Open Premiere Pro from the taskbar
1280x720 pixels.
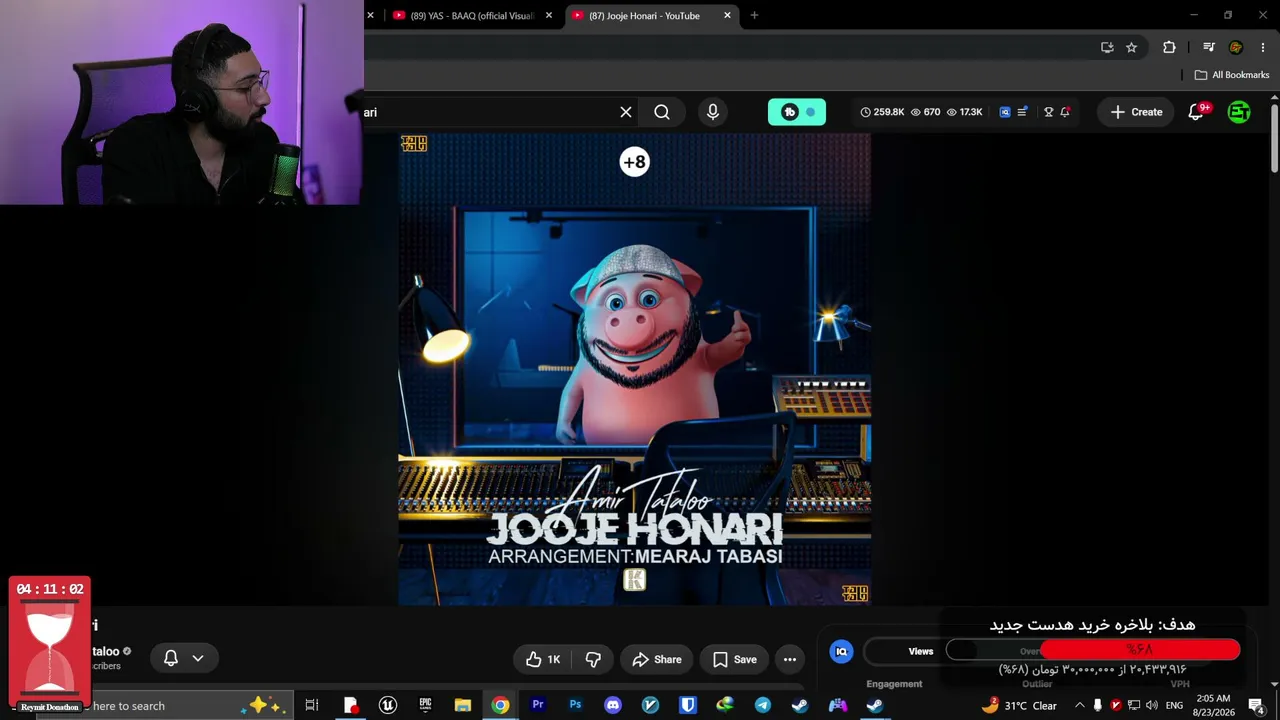[x=538, y=706]
